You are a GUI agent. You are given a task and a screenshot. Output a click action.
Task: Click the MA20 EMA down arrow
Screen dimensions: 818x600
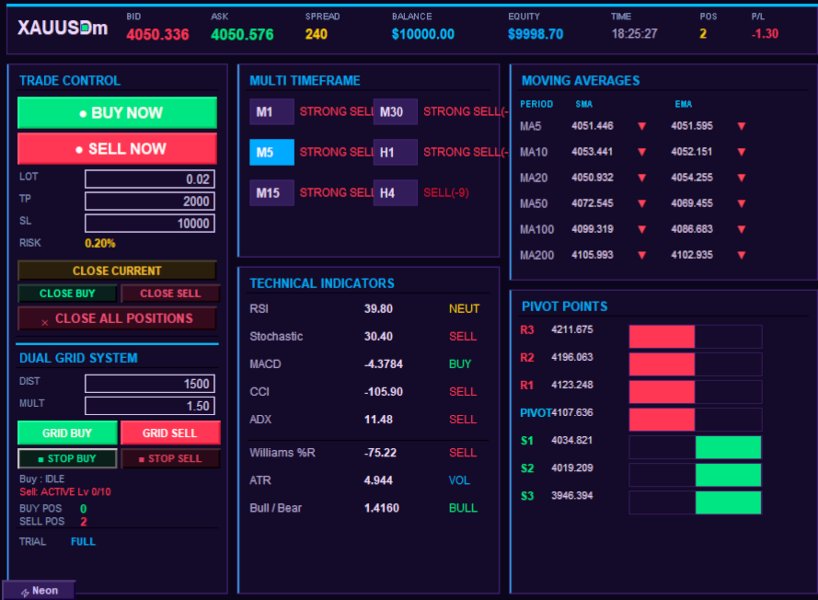(x=741, y=177)
